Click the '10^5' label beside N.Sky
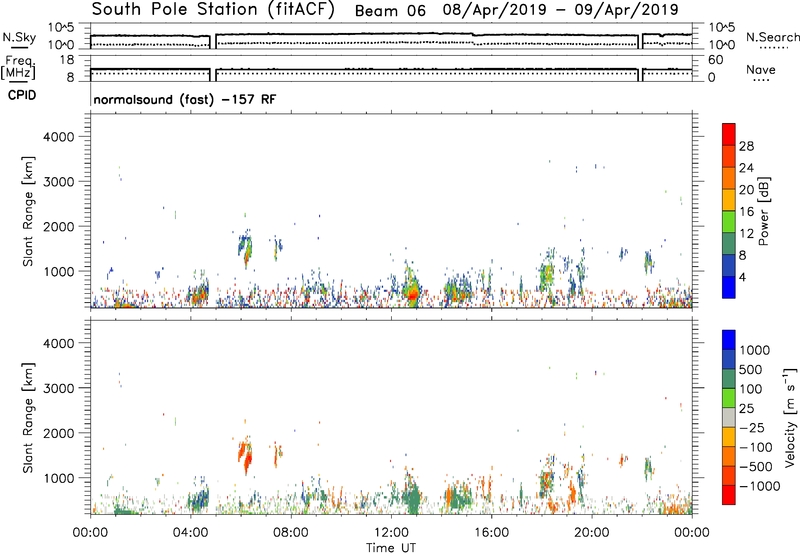This screenshot has height=554, width=800. click(x=61, y=27)
